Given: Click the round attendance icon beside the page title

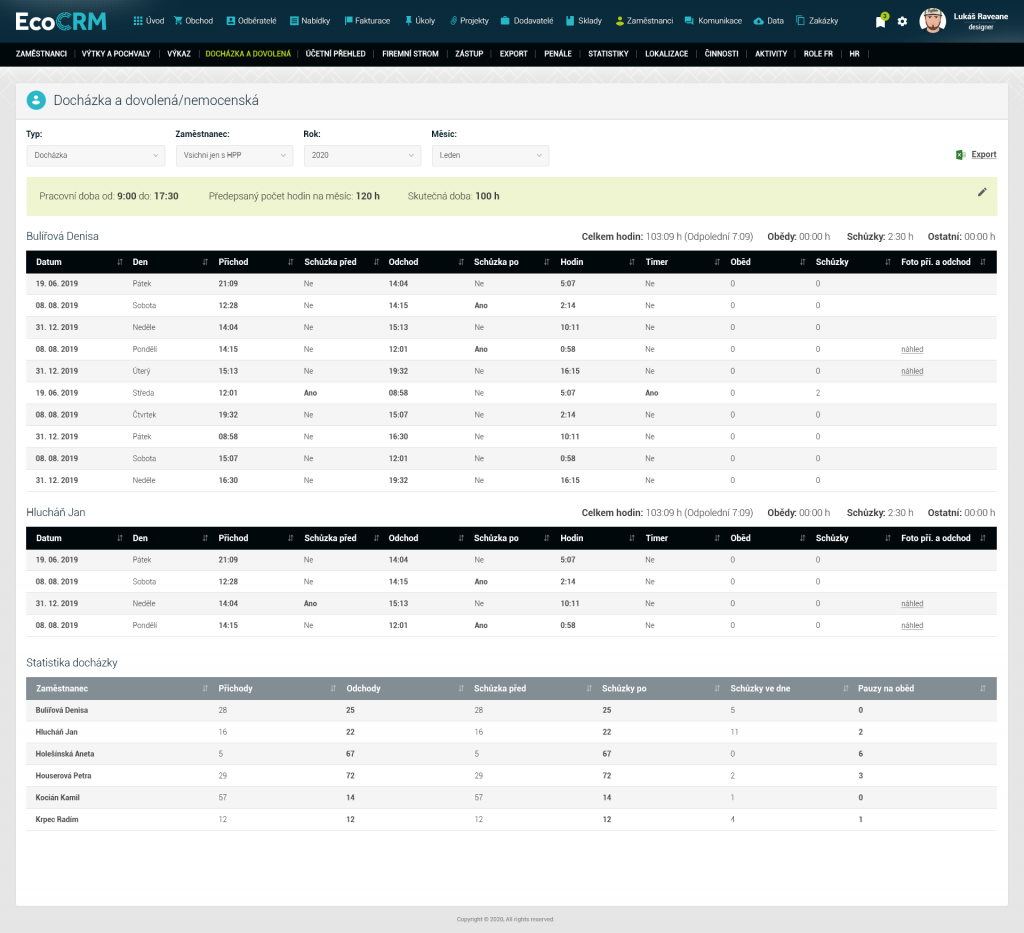Looking at the screenshot, I should point(36,100).
